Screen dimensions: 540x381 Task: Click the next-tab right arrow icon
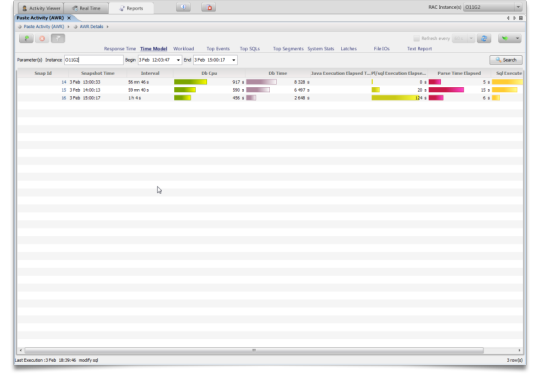pos(515,18)
